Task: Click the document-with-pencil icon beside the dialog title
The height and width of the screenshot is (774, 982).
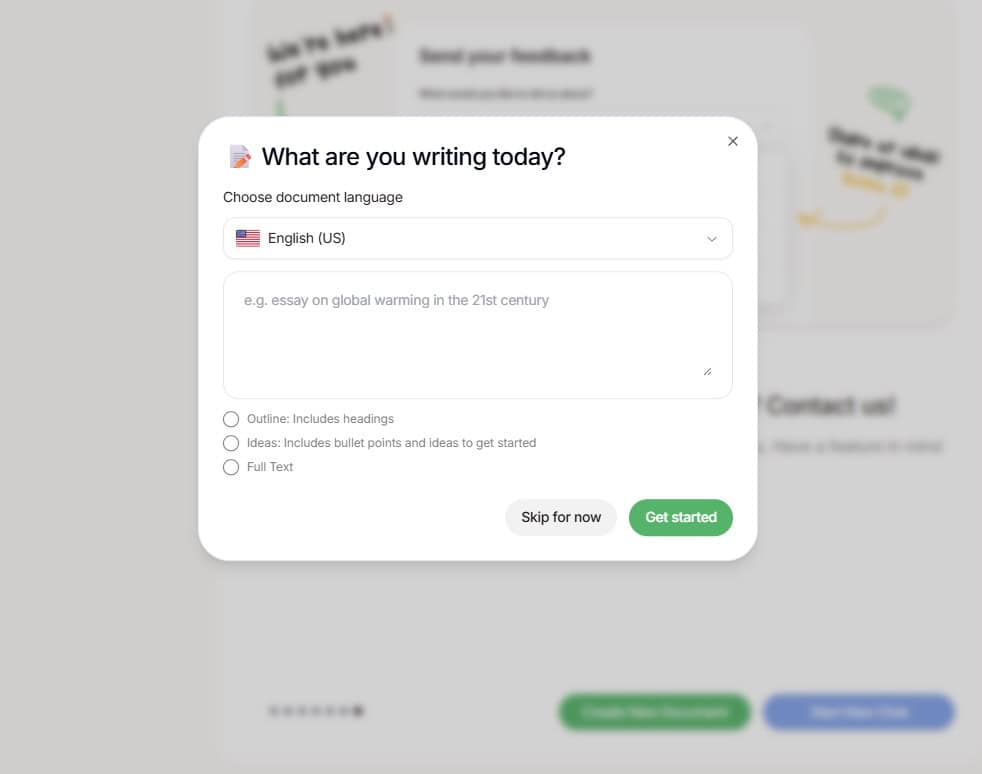Action: pos(239,156)
